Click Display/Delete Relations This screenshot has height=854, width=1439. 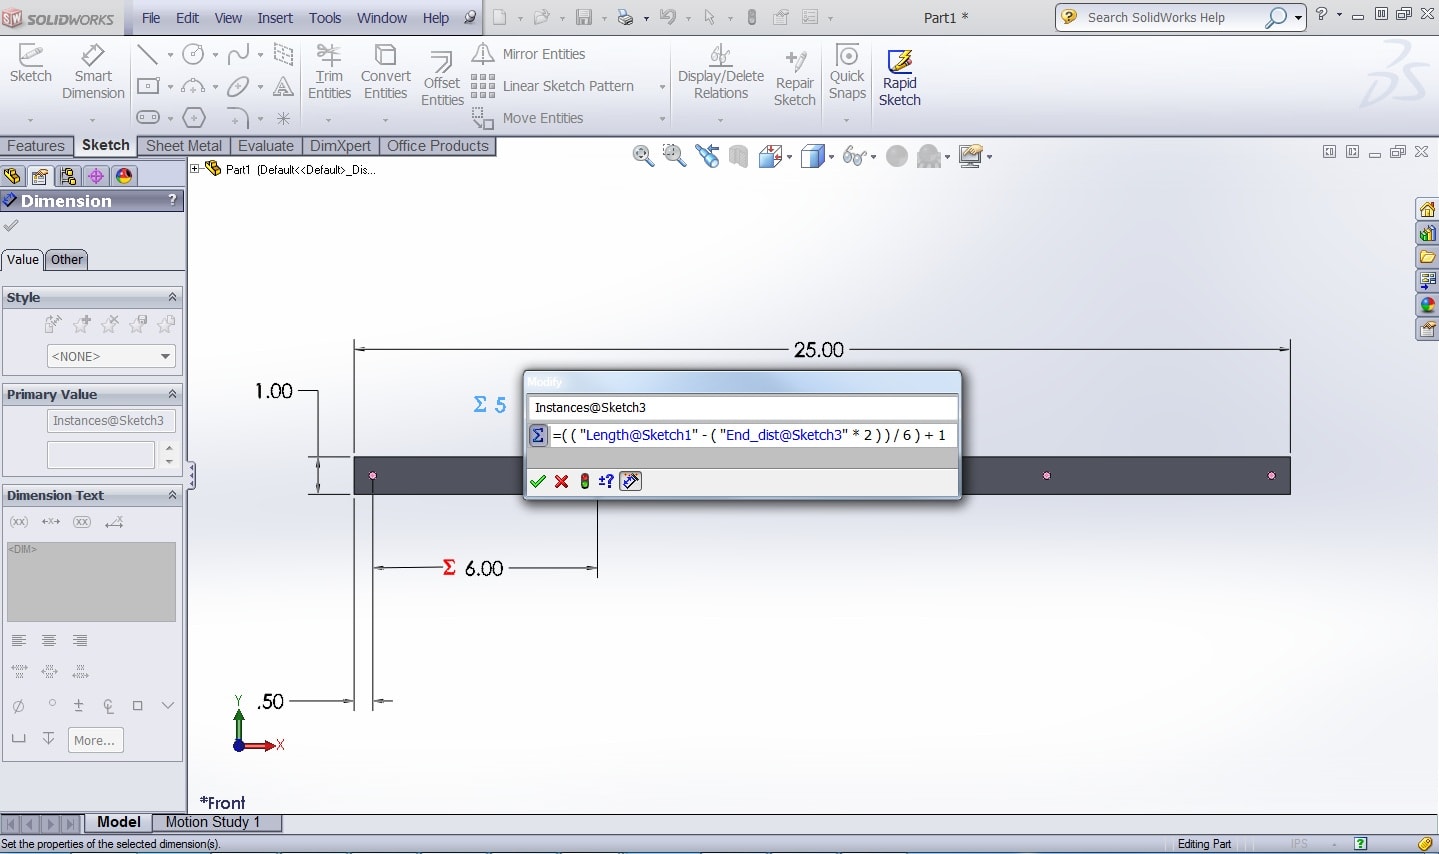(720, 72)
